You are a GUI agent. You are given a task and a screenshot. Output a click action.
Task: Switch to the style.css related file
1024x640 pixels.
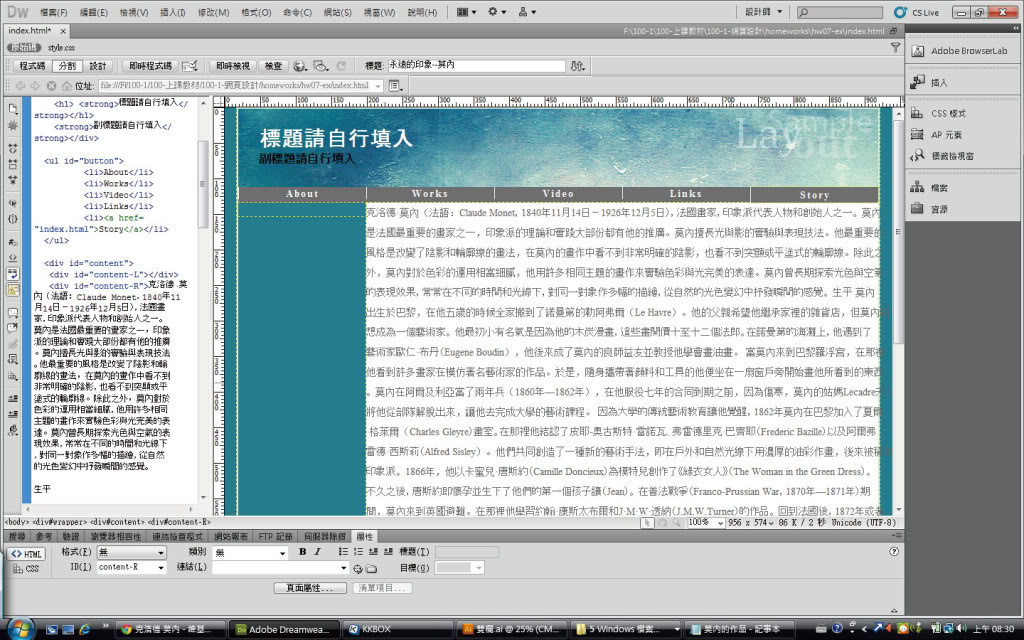61,47
